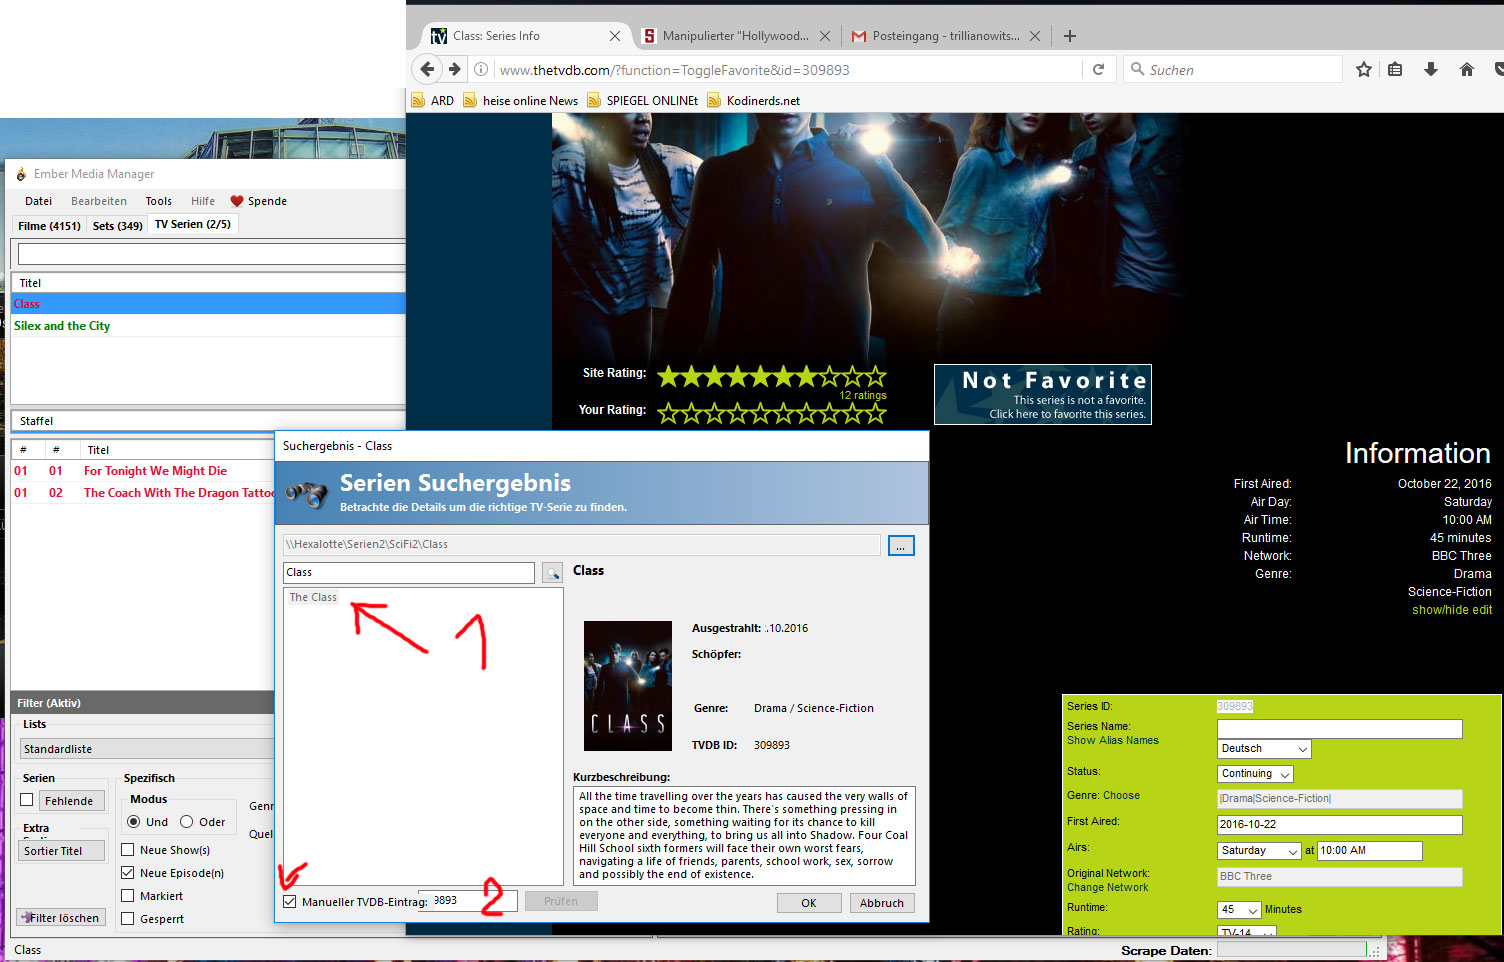Go back with the browser's back arrow
This screenshot has width=1504, height=962.
(428, 69)
